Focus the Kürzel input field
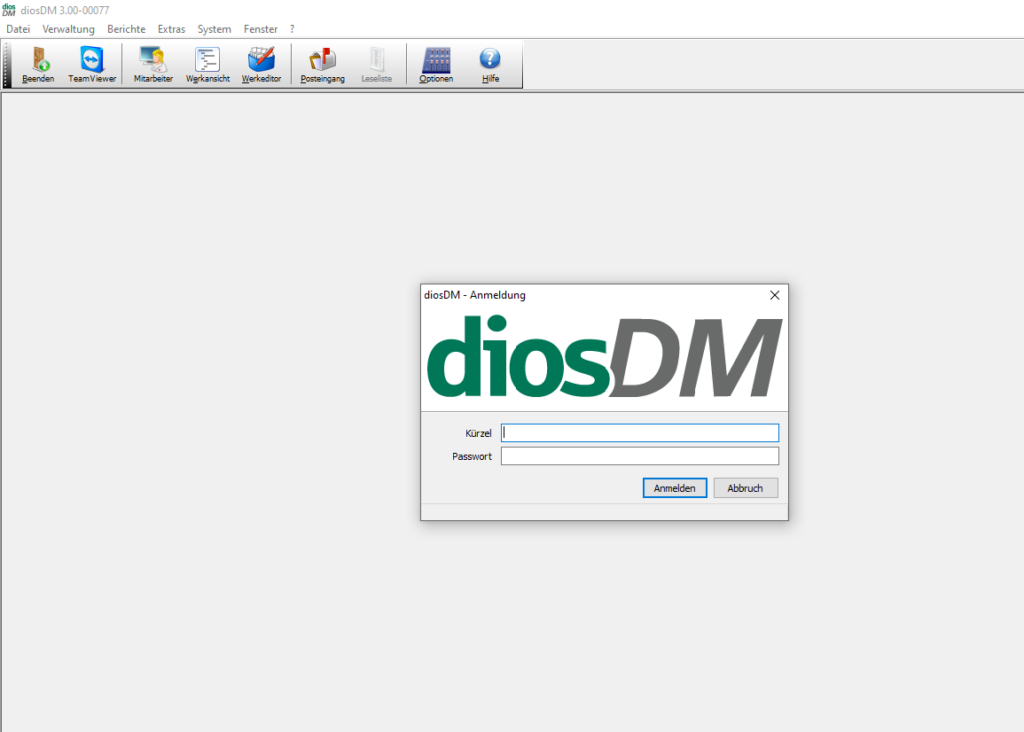 640,433
